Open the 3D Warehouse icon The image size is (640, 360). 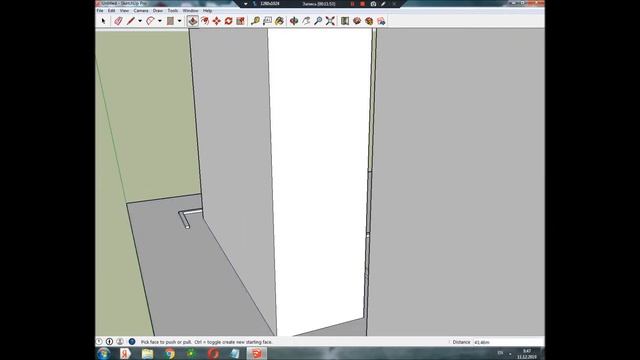(357, 21)
